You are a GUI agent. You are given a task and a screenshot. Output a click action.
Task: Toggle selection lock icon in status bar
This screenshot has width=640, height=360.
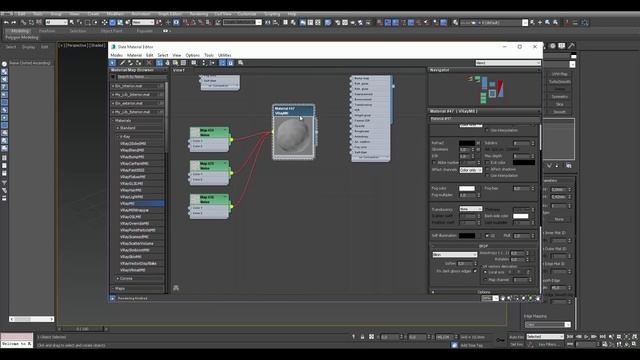pyautogui.click(x=362, y=337)
